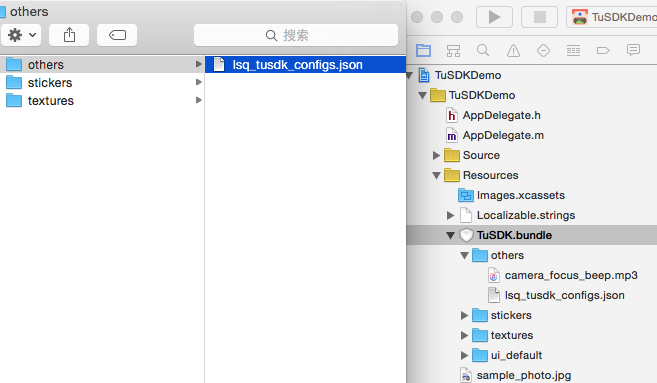Open the Finder action gear menu
The height and width of the screenshot is (383, 657).
point(21,35)
